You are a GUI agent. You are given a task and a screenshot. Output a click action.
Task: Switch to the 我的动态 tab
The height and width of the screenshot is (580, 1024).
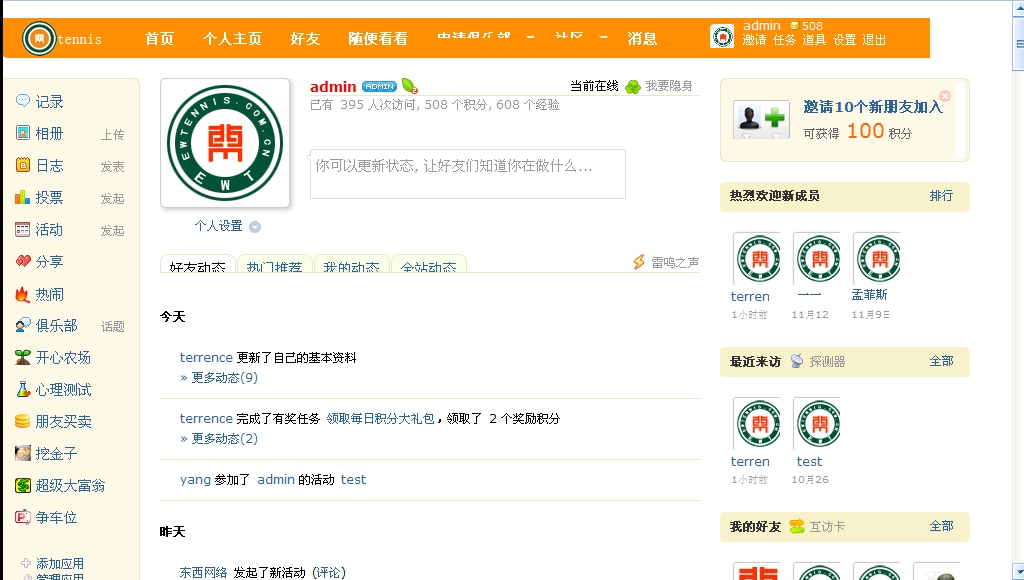coord(351,264)
